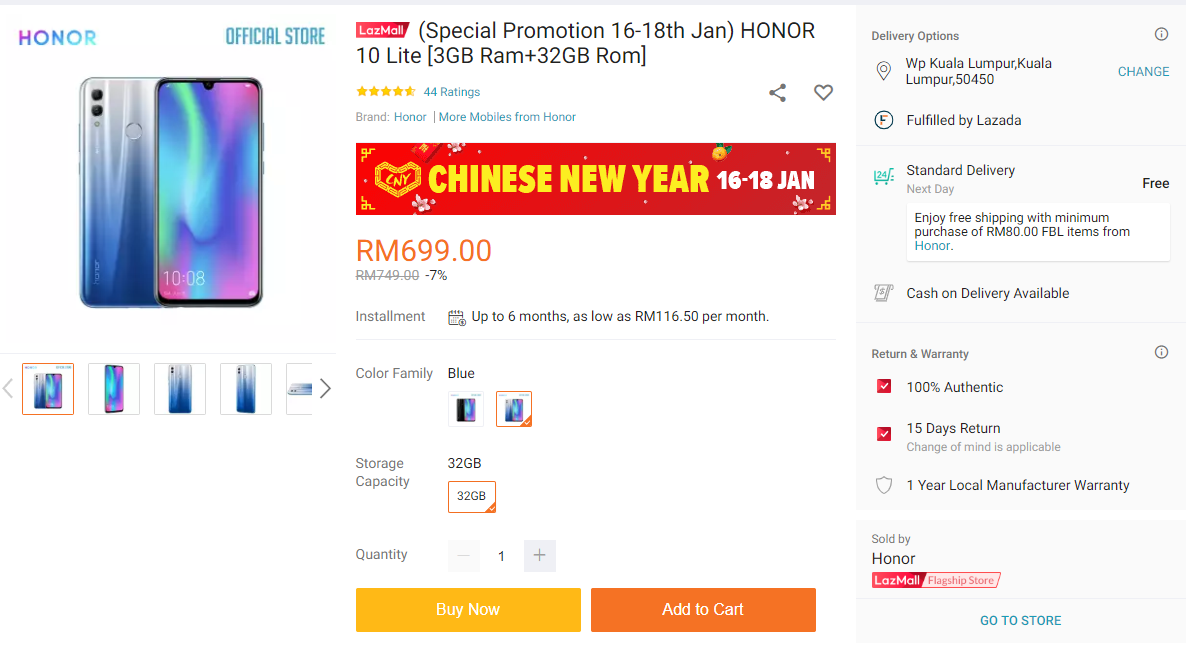View the second product thumbnail image
This screenshot has height=656, width=1186.
click(x=114, y=389)
